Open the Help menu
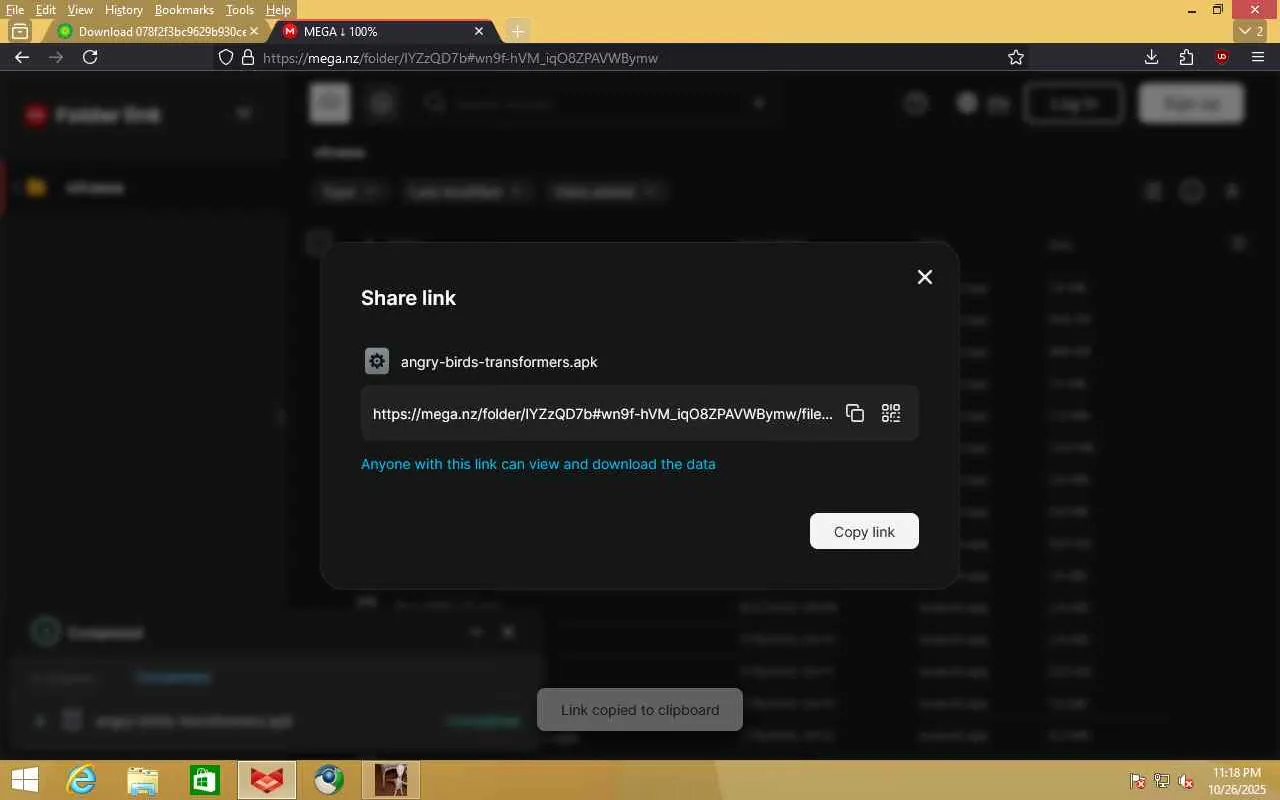The width and height of the screenshot is (1280, 800). tap(278, 10)
